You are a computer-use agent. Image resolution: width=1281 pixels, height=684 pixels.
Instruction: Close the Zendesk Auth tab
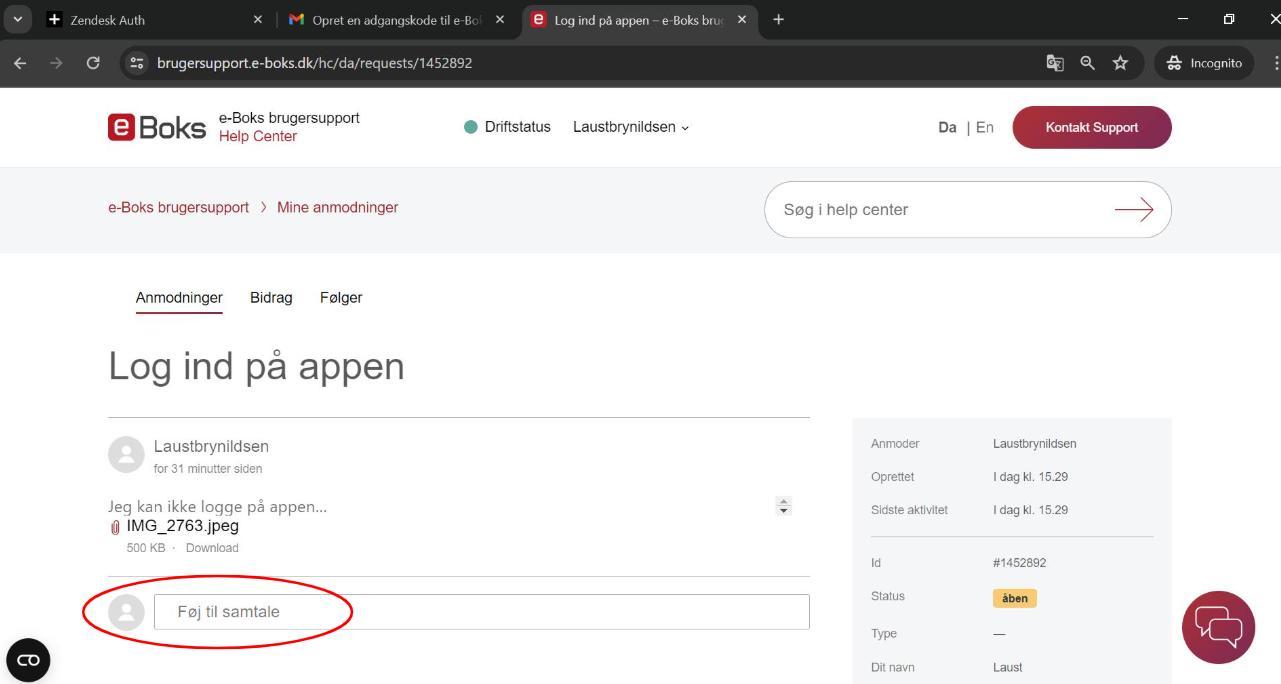tap(257, 19)
